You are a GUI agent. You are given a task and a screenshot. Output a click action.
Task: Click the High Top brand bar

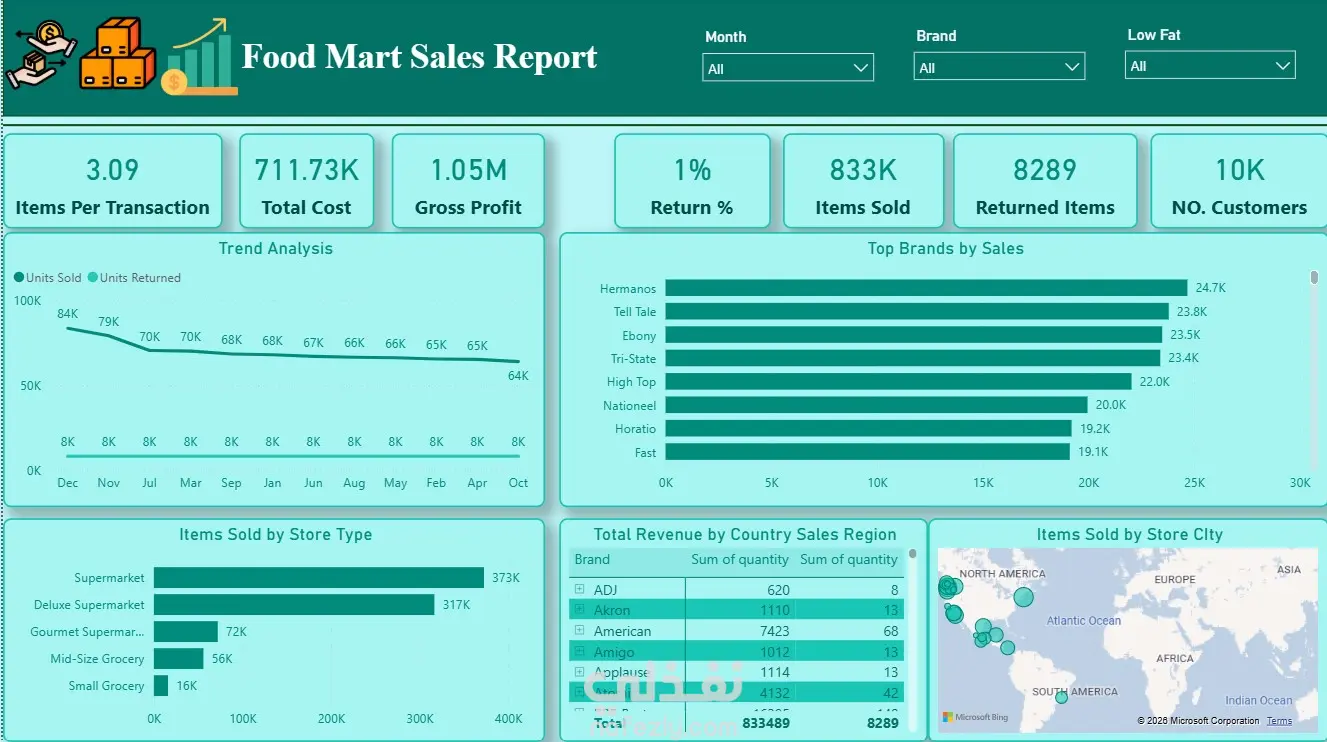(898, 381)
